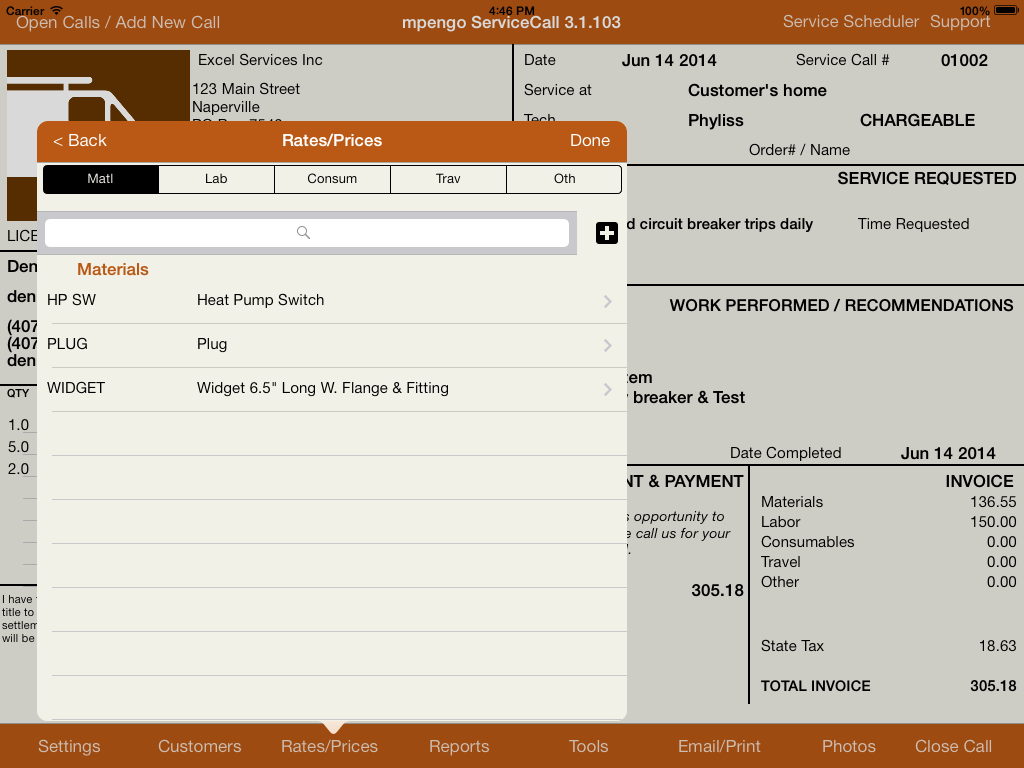
Task: Open the Reports toolbar item
Action: click(459, 746)
